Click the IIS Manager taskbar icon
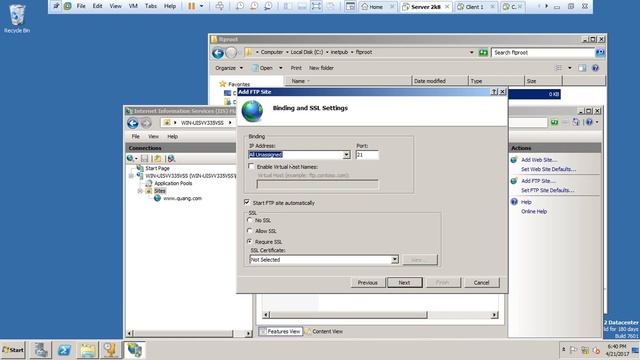The width and height of the screenshot is (640, 360). 134,350
